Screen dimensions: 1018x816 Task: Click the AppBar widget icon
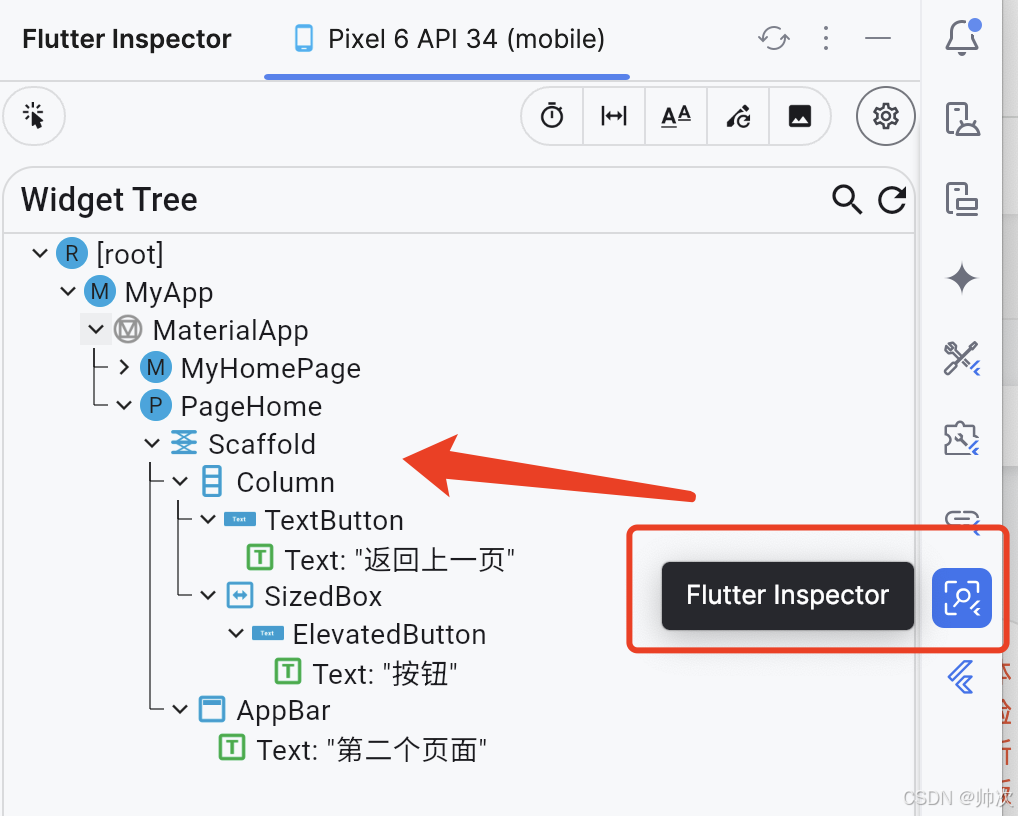(212, 710)
